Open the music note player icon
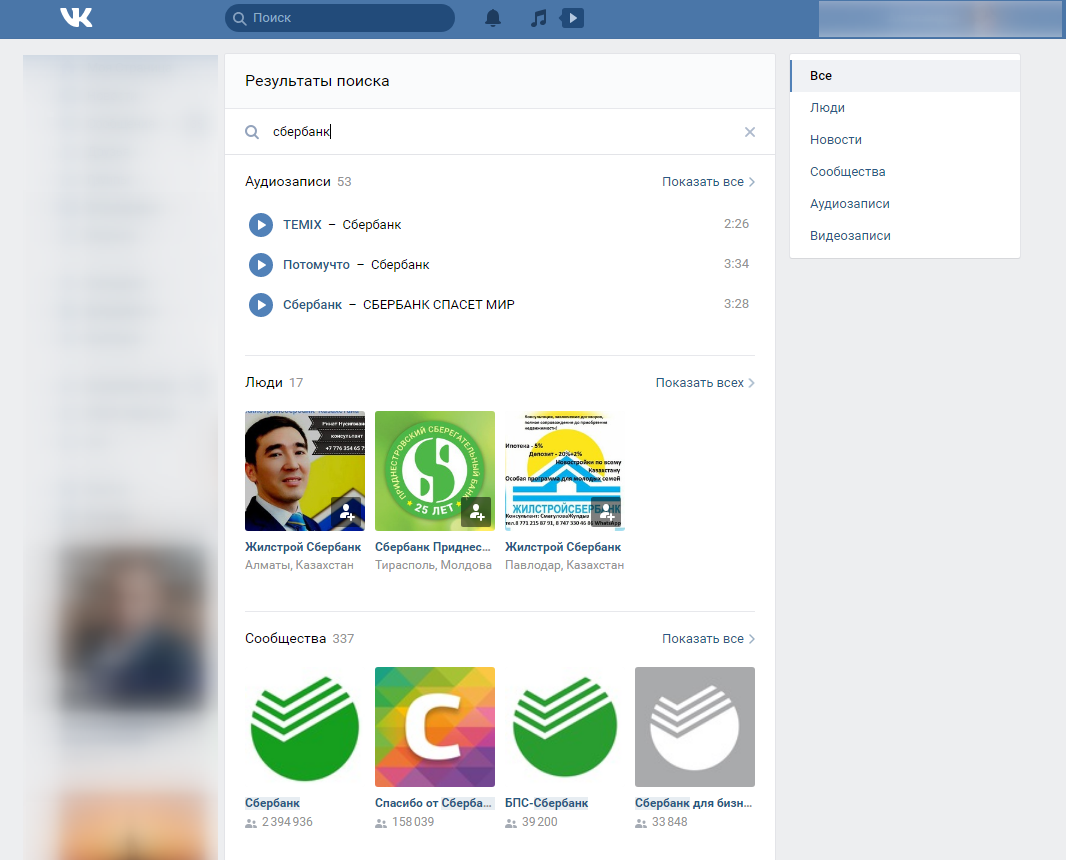1066x860 pixels. point(538,18)
